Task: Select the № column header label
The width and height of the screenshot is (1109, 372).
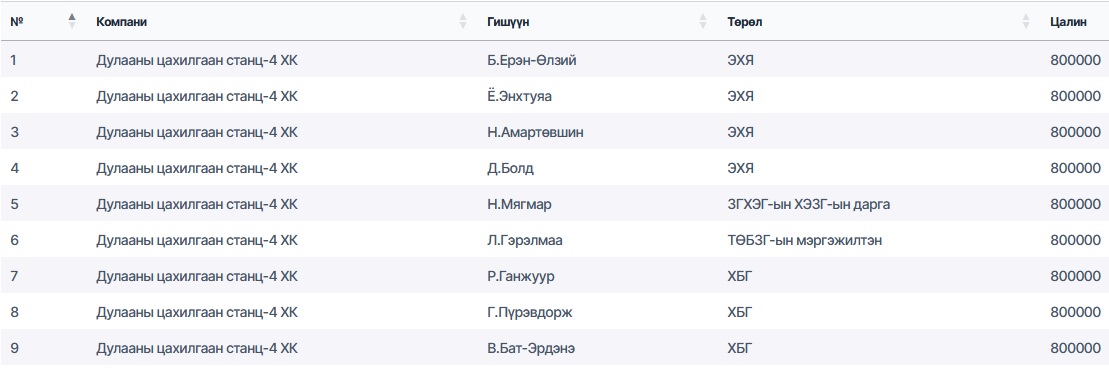Action: (x=17, y=22)
